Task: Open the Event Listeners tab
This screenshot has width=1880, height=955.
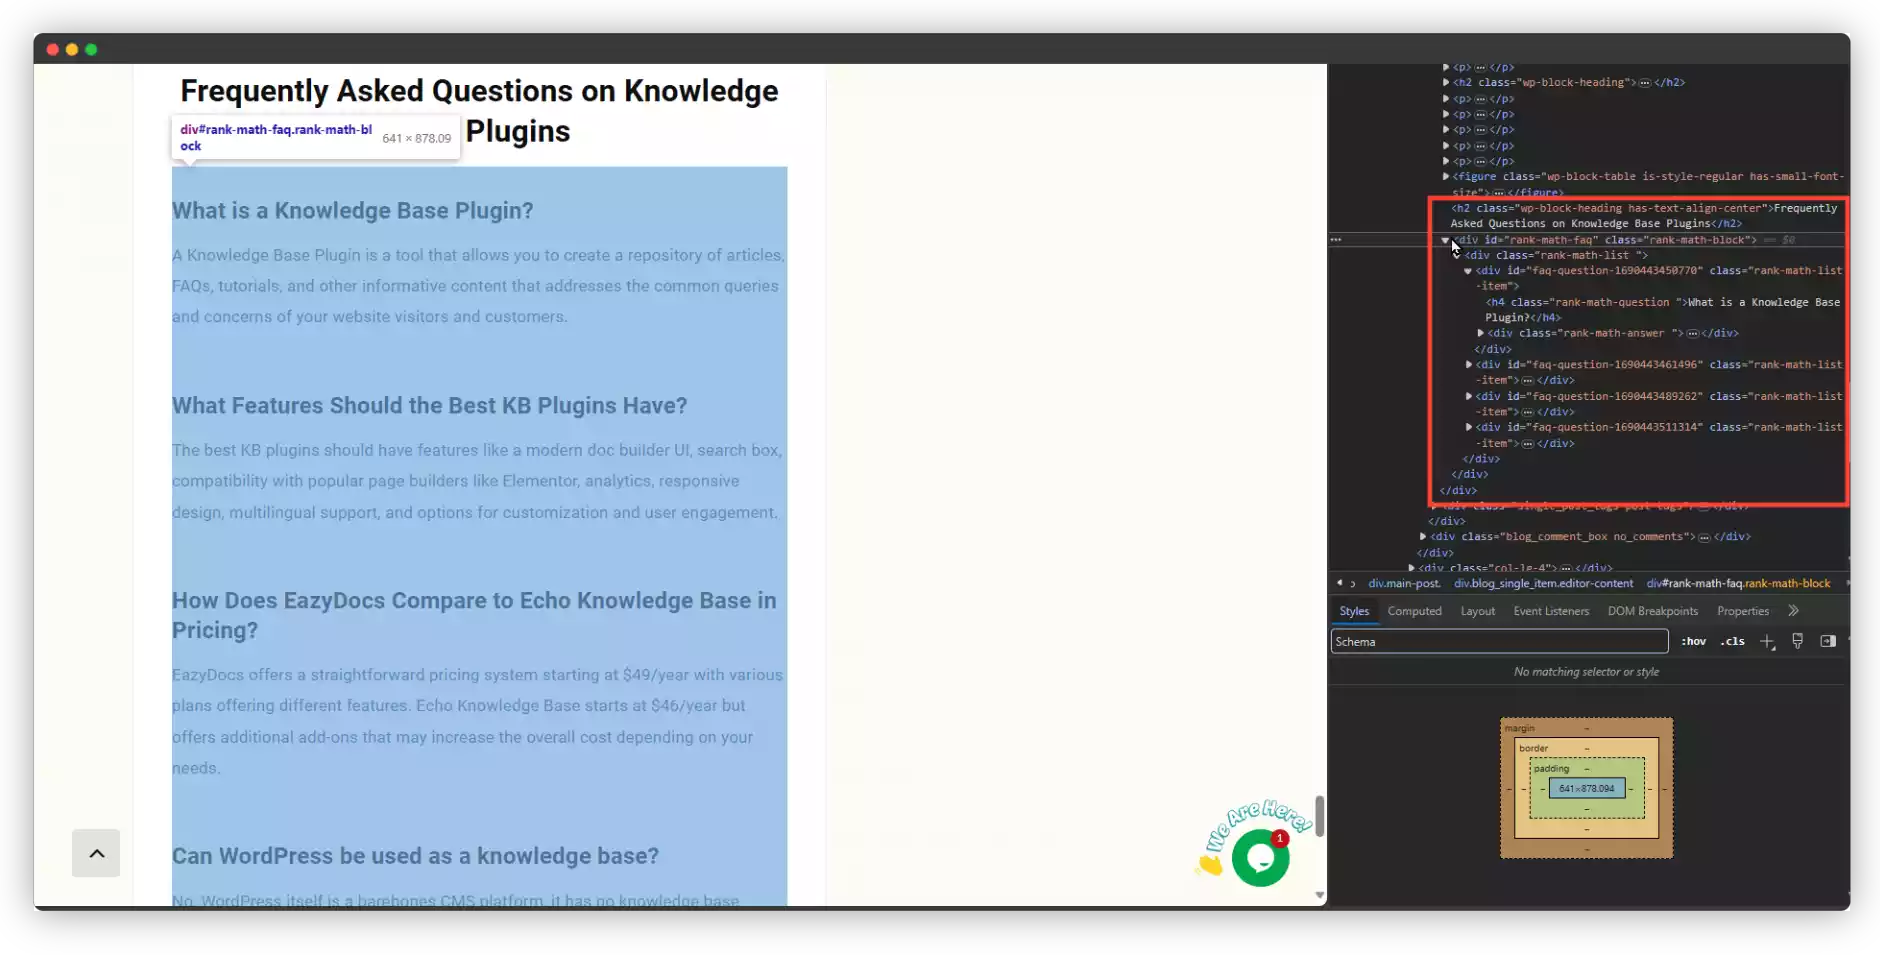Action: pyautogui.click(x=1551, y=611)
